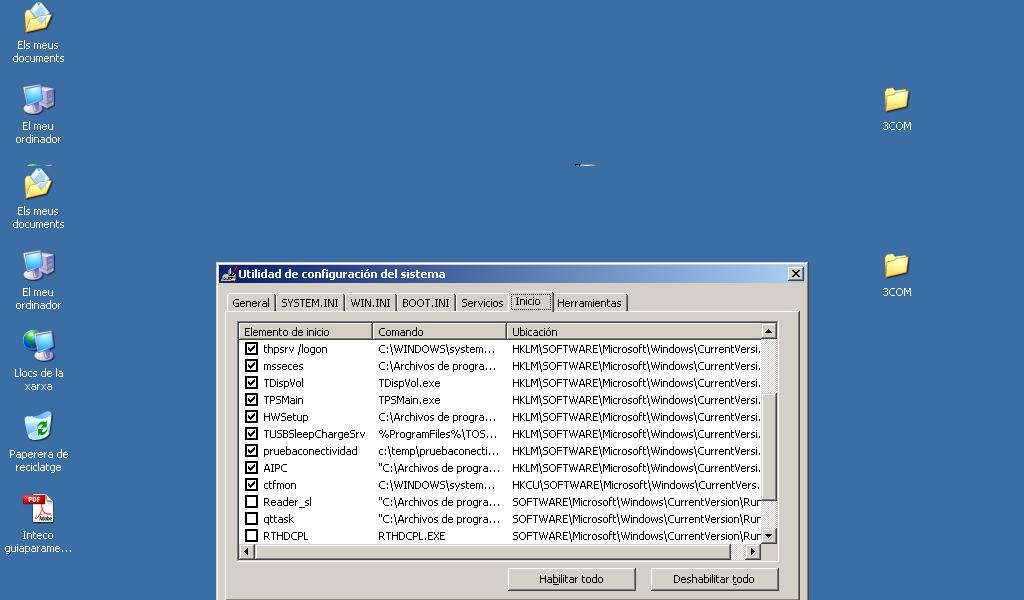The height and width of the screenshot is (600, 1024).
Task: Click the Deshabilitar todo button
Action: (x=713, y=579)
